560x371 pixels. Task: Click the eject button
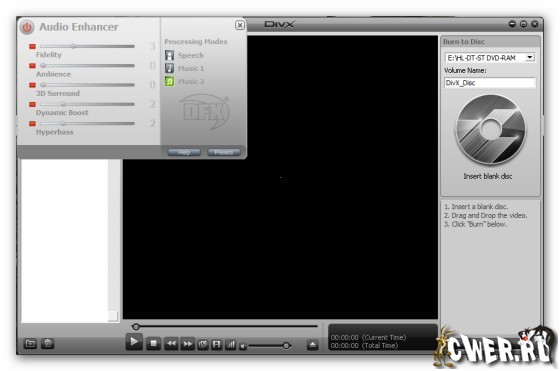pos(312,345)
